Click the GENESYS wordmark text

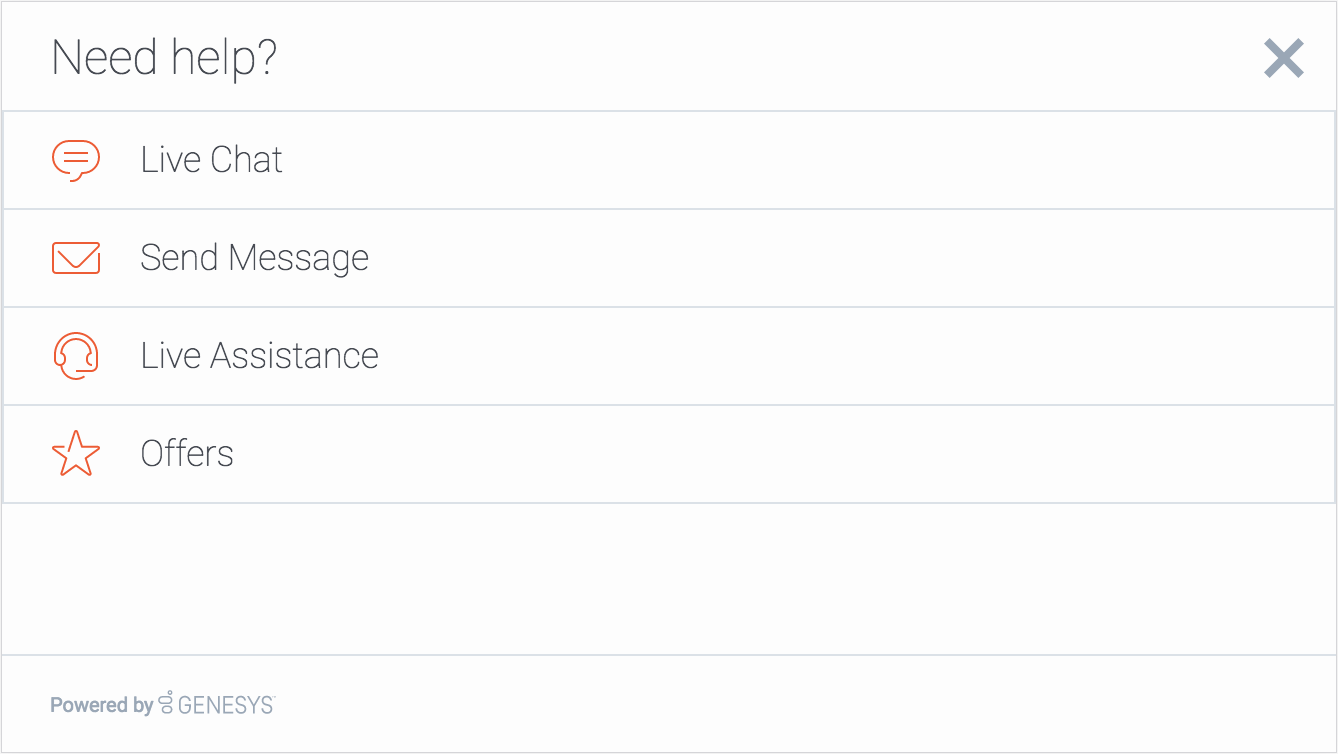click(226, 705)
